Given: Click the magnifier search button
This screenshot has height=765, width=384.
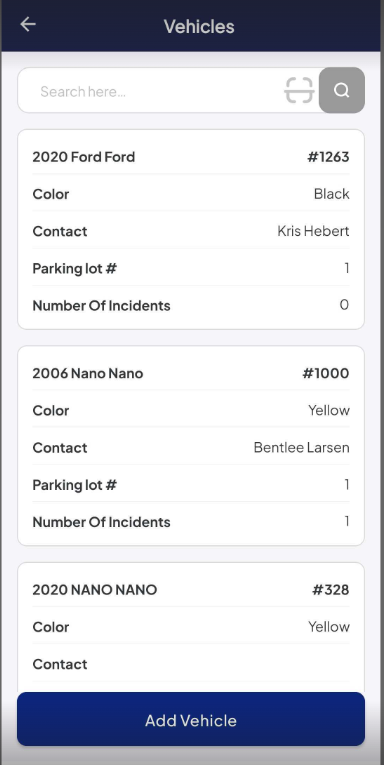Looking at the screenshot, I should click(x=342, y=90).
